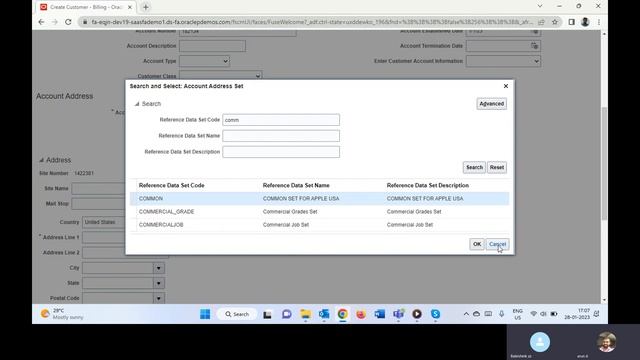The width and height of the screenshot is (640, 360).
Task: Expand the City dropdown arrow
Action: tap(159, 268)
